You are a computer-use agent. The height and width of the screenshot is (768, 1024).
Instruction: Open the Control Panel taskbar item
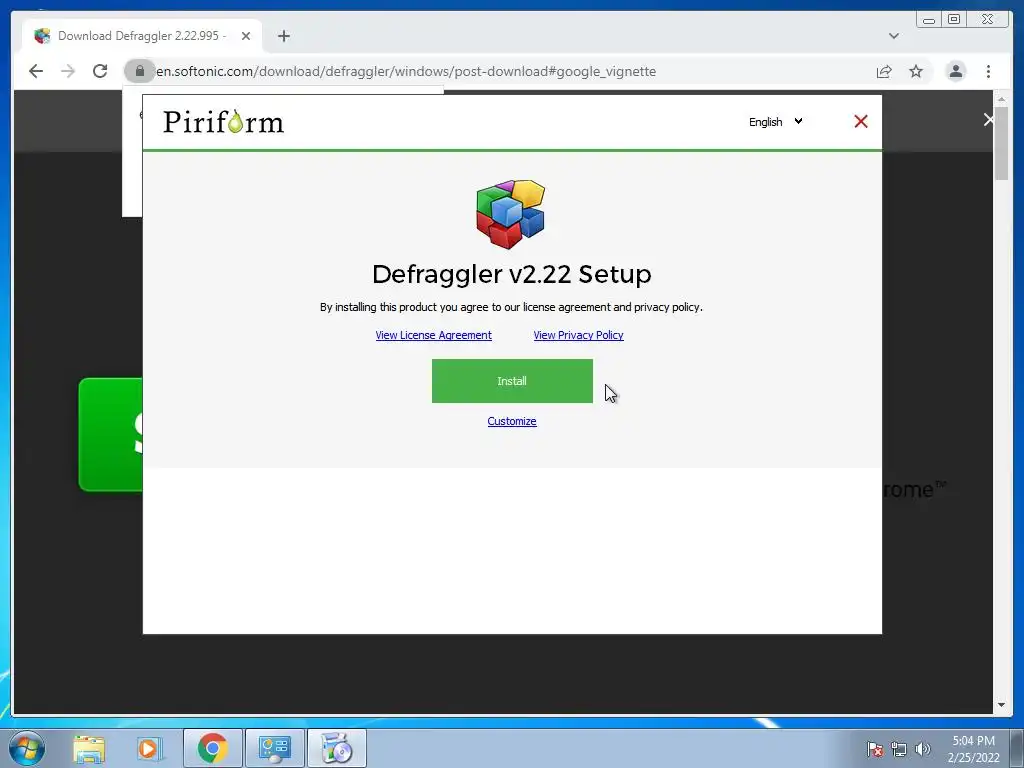point(274,748)
